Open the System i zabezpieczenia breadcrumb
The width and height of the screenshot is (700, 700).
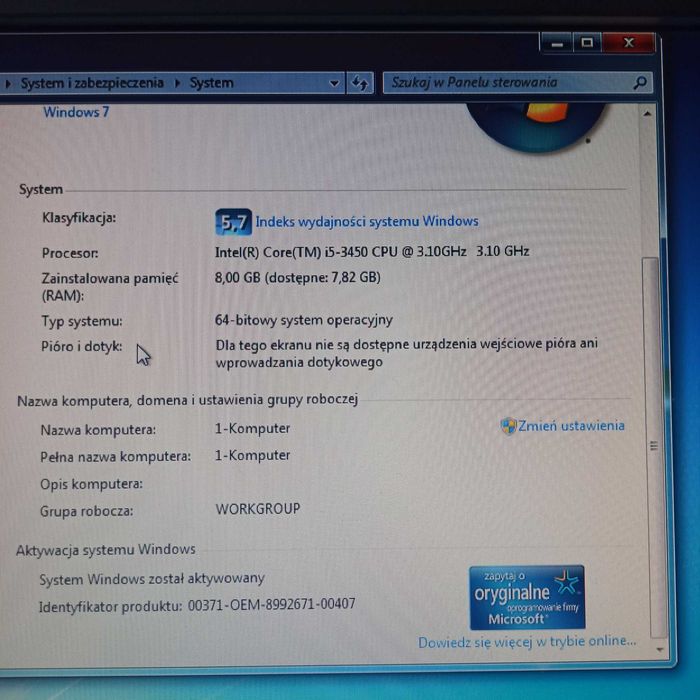click(x=92, y=83)
